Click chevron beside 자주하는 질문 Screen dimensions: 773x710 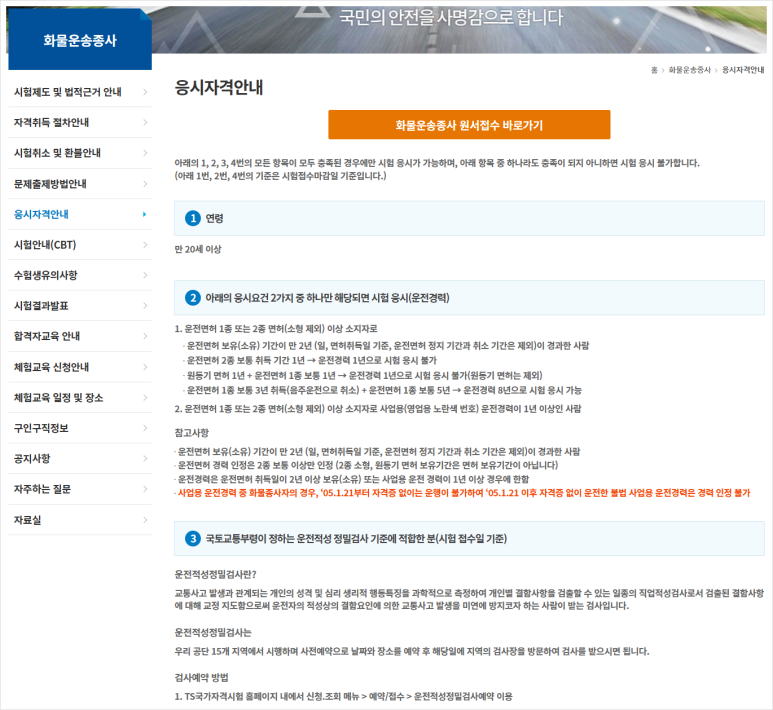point(145,489)
